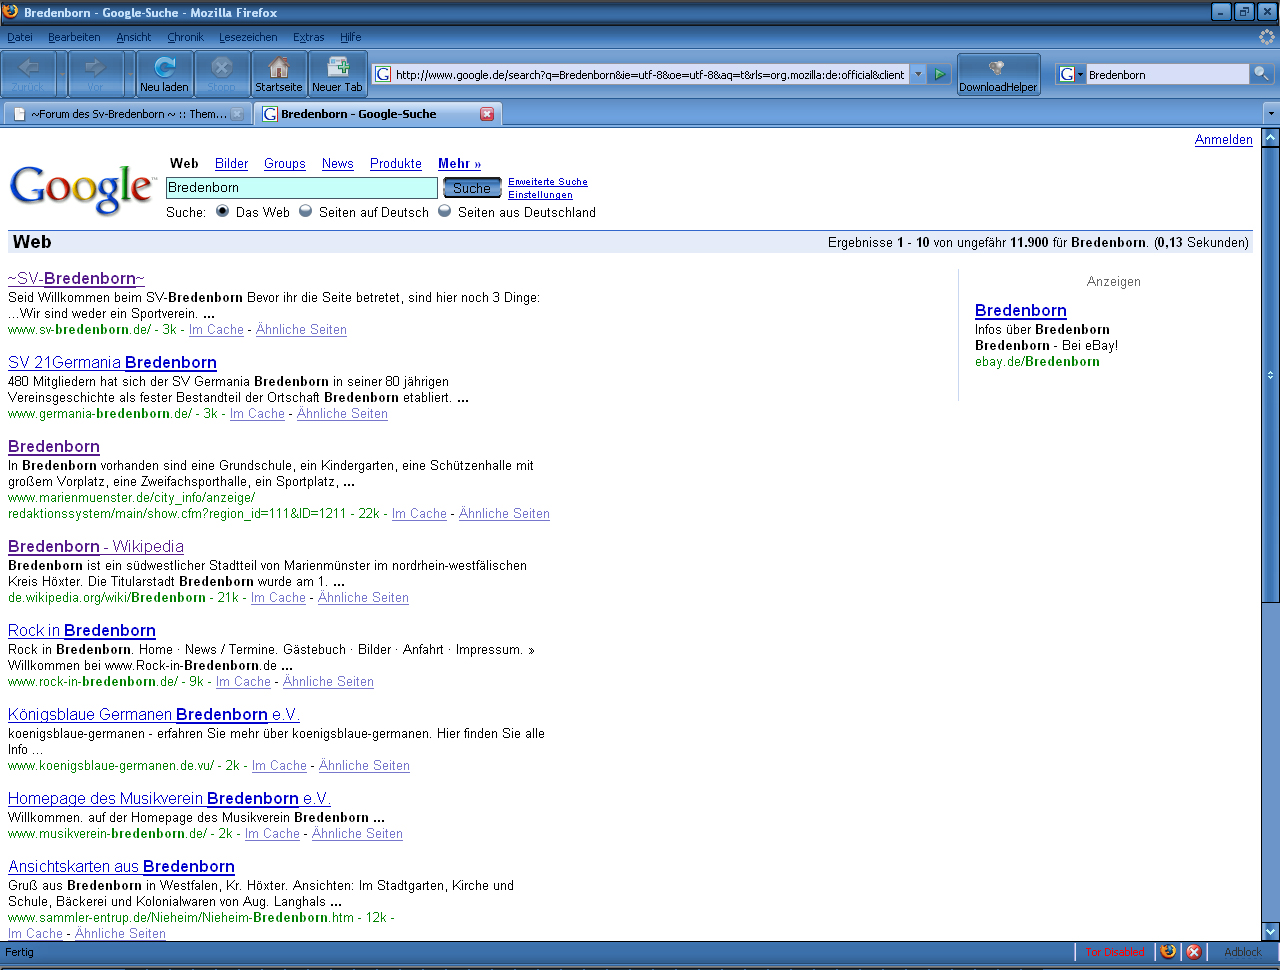Open Homepage des Musikverein Bredenborn result
This screenshot has width=1280, height=970.
tap(169, 799)
